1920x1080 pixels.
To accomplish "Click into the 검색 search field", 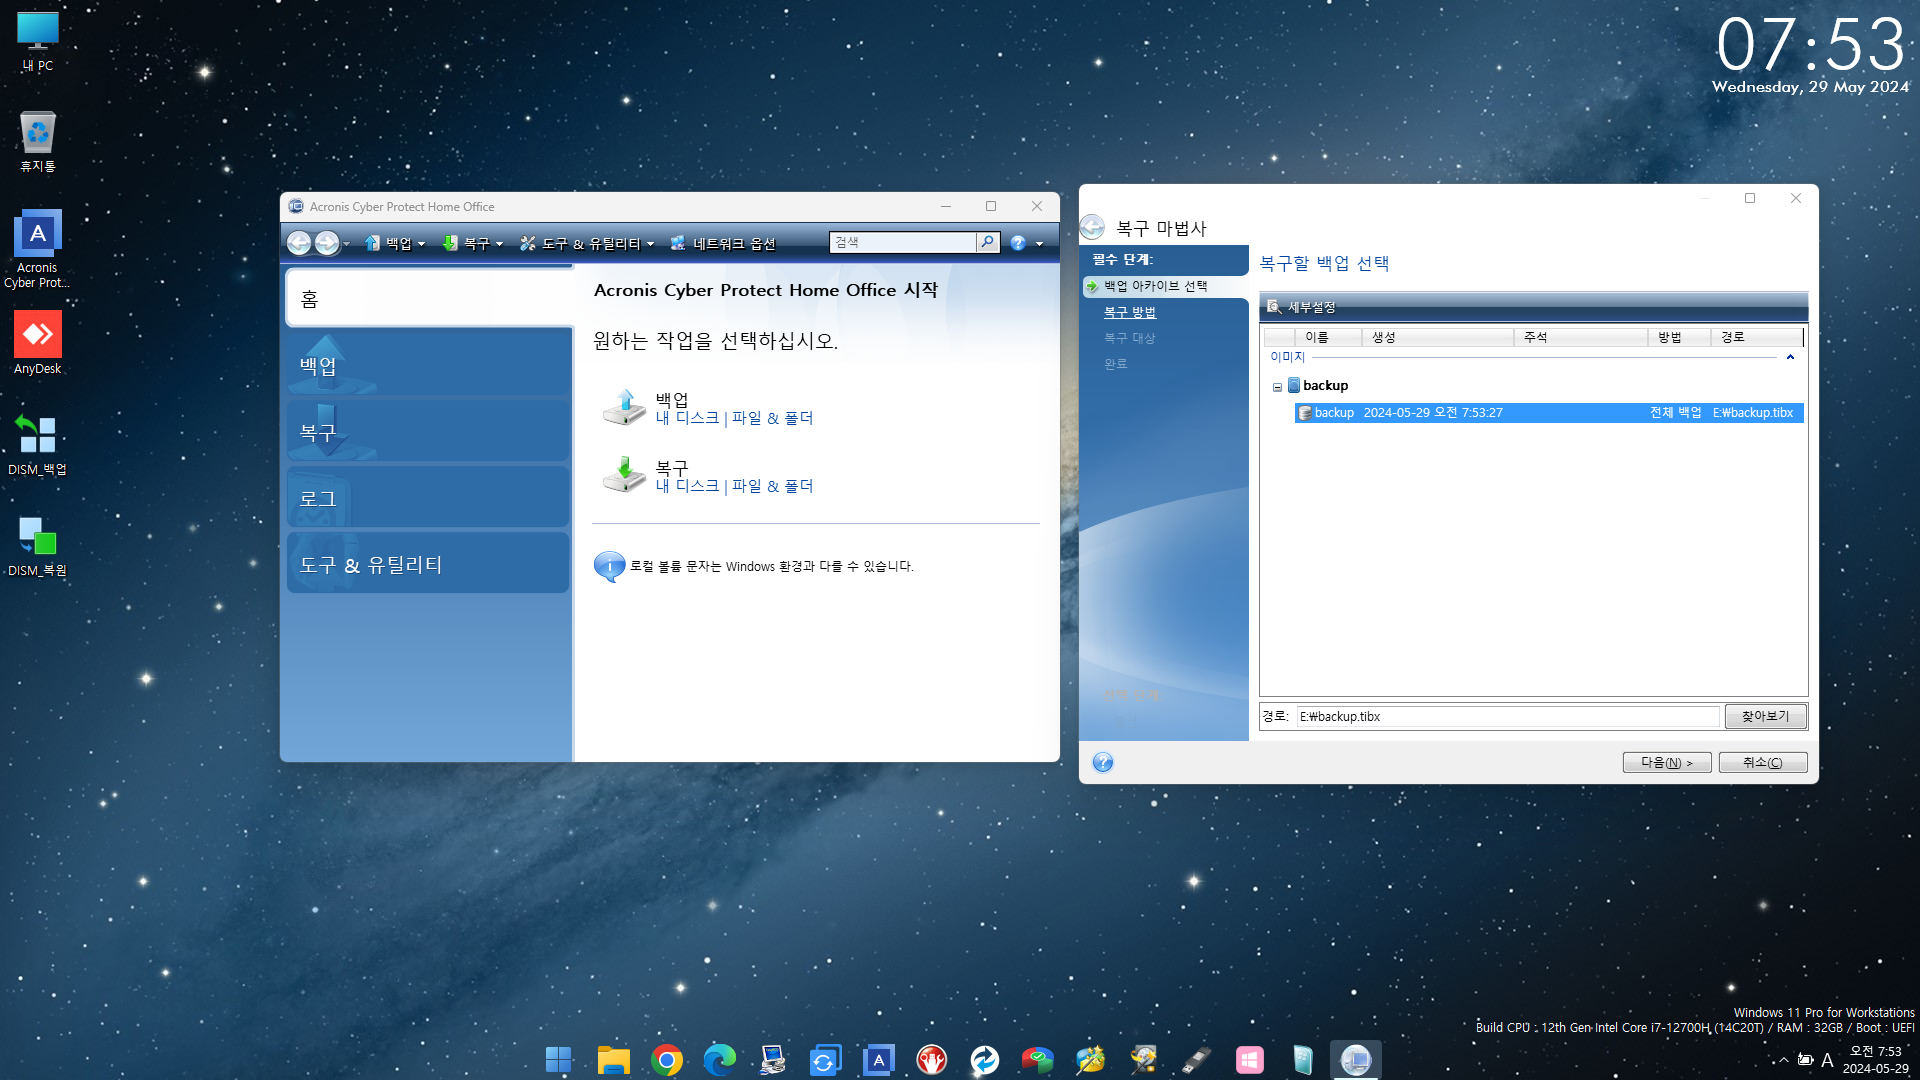I will point(902,242).
